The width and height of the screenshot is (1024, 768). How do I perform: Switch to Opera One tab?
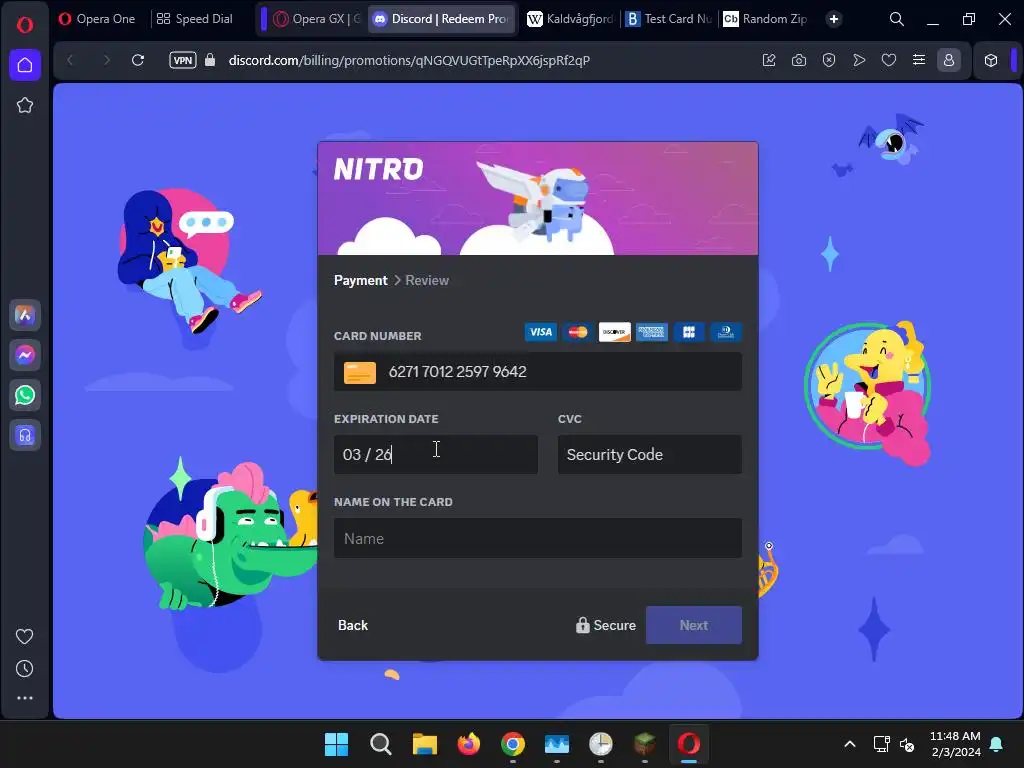97,19
